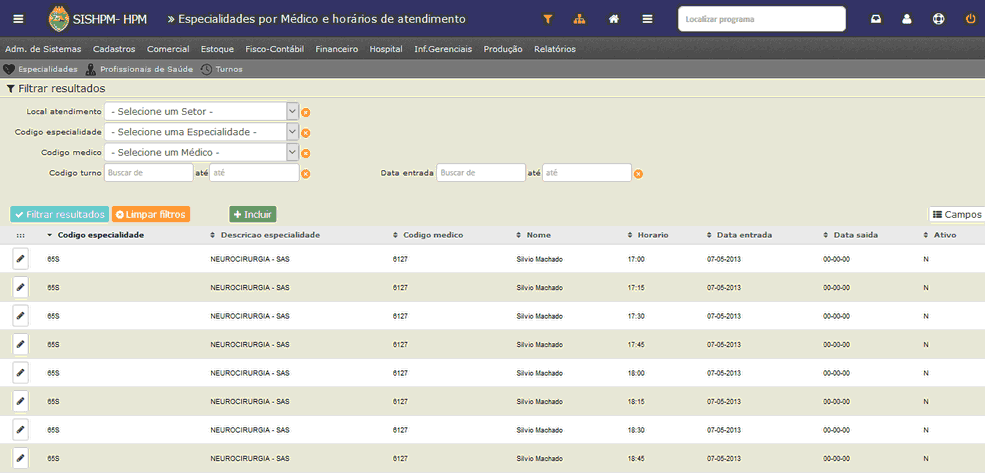Screen dimensions: 985x475
Task: Go to Turnos submenu
Action: [222, 69]
